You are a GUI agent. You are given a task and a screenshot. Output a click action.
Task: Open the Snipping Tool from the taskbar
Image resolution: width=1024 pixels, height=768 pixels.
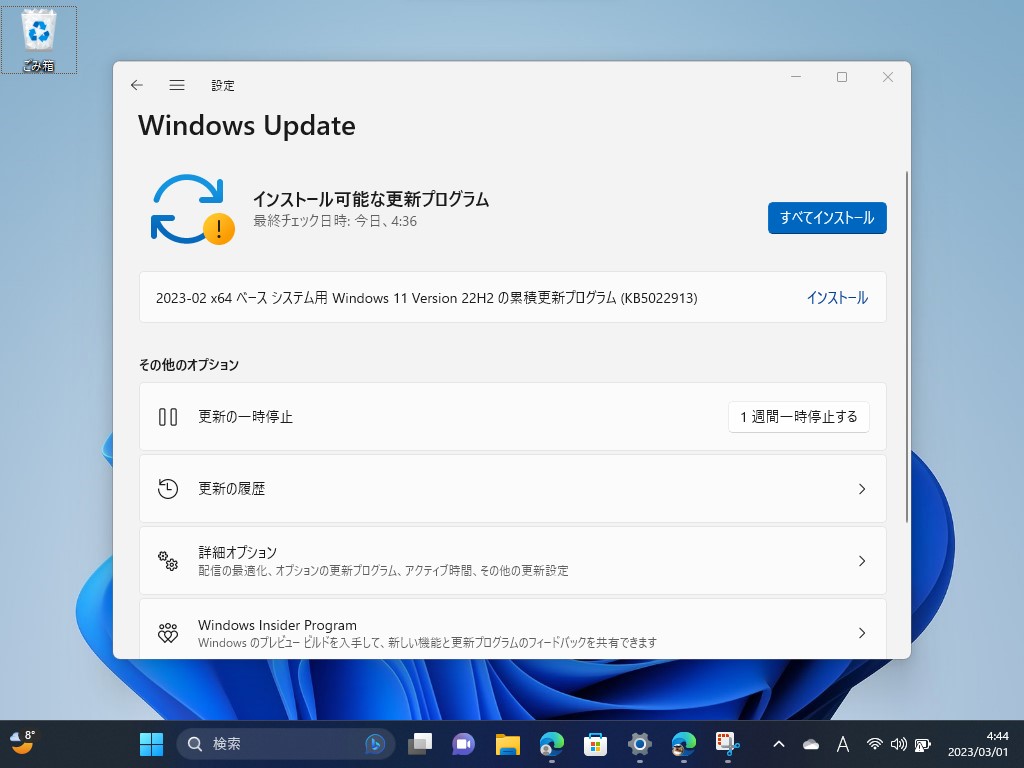pos(727,744)
